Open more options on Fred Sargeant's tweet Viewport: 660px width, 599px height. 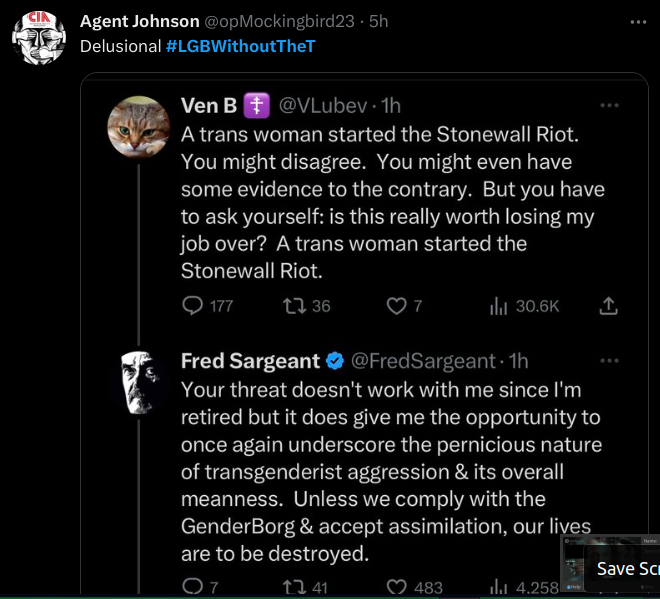pos(609,360)
